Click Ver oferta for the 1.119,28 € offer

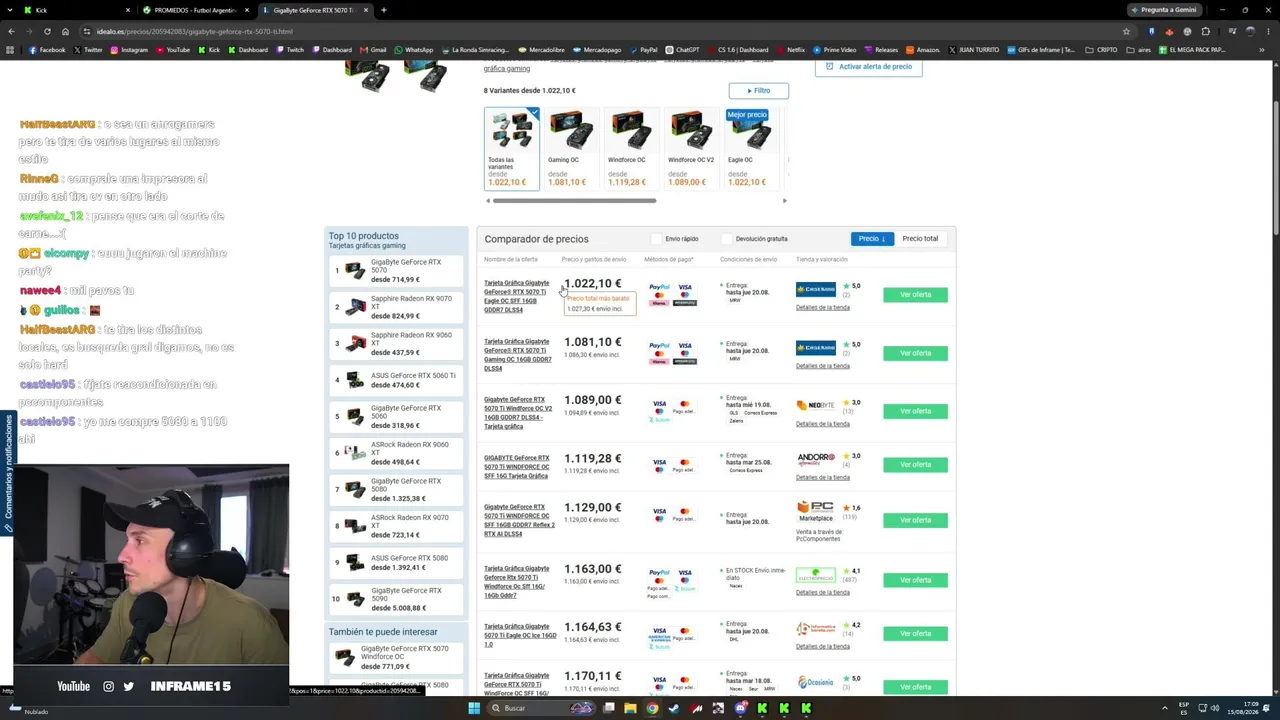click(915, 465)
